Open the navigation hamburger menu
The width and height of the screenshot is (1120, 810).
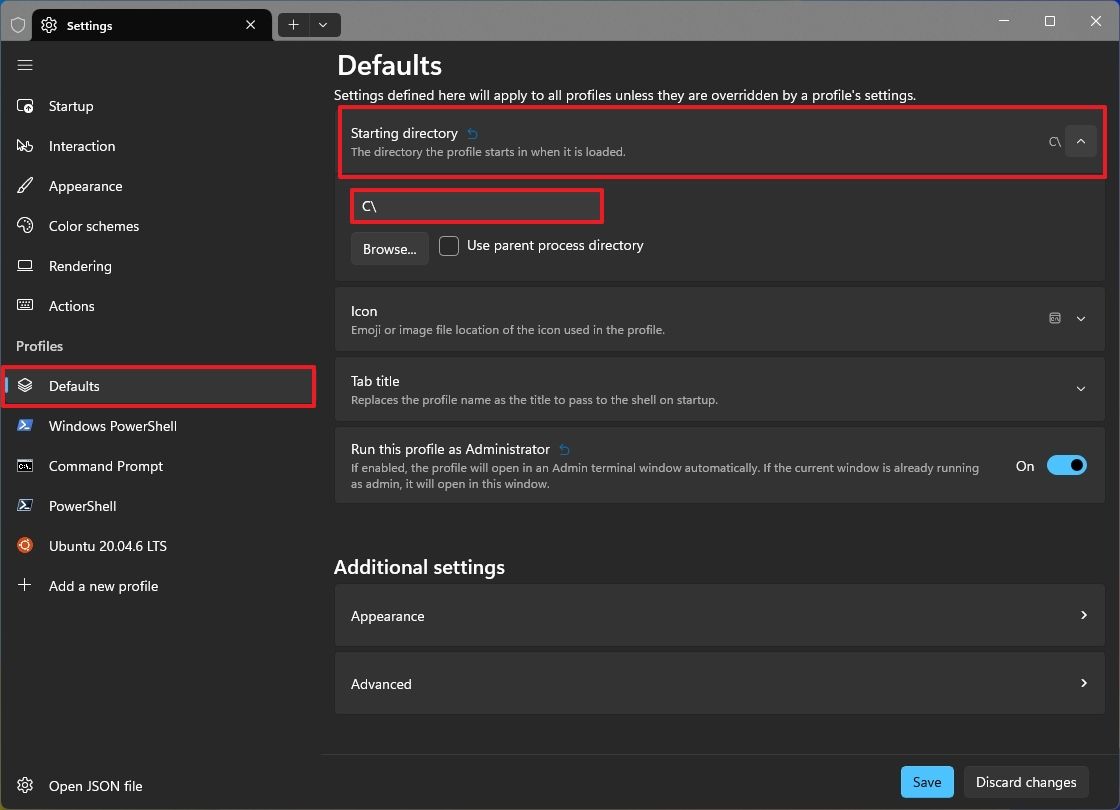click(25, 65)
